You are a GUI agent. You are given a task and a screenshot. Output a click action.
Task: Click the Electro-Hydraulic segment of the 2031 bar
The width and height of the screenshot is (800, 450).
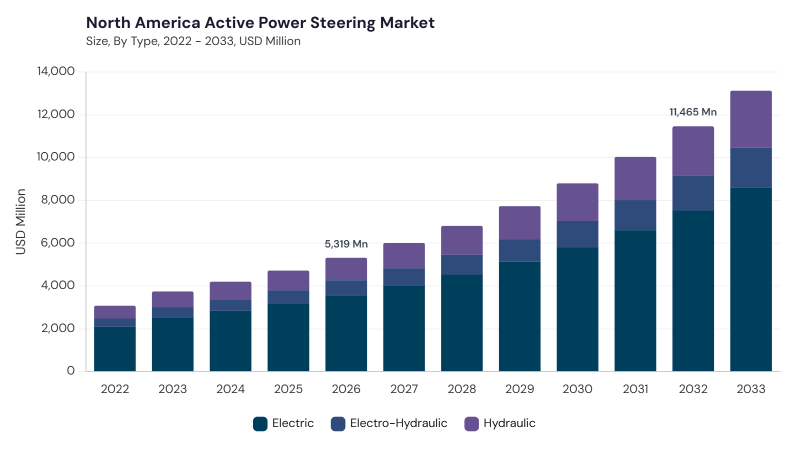point(635,216)
